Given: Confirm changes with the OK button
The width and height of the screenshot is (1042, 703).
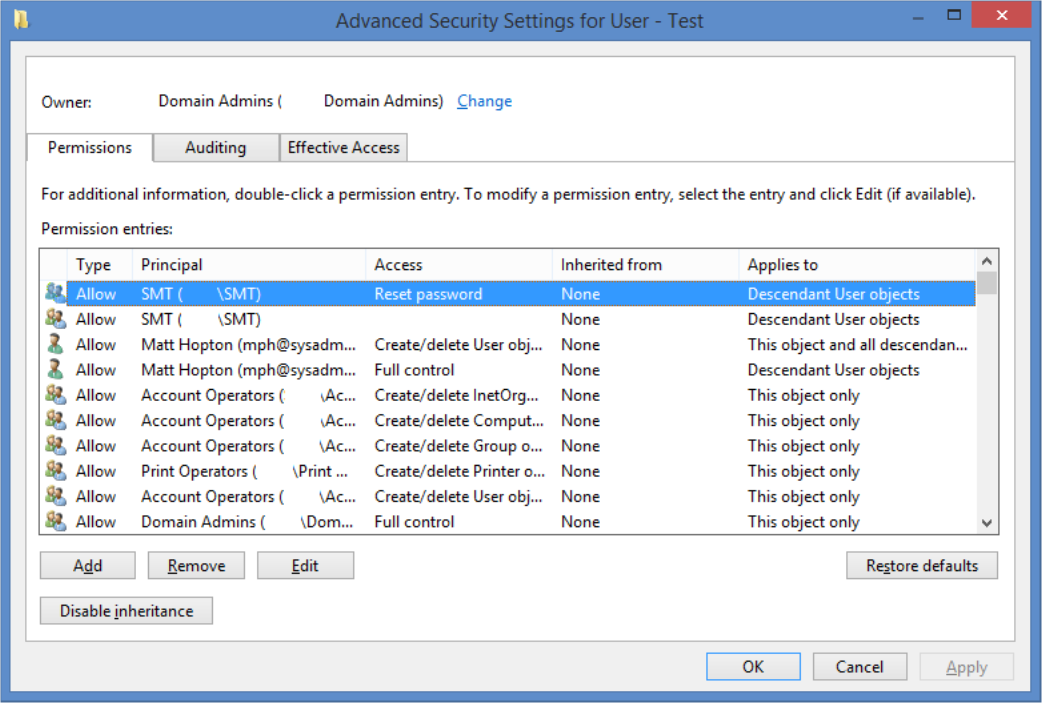Looking at the screenshot, I should point(753,666).
